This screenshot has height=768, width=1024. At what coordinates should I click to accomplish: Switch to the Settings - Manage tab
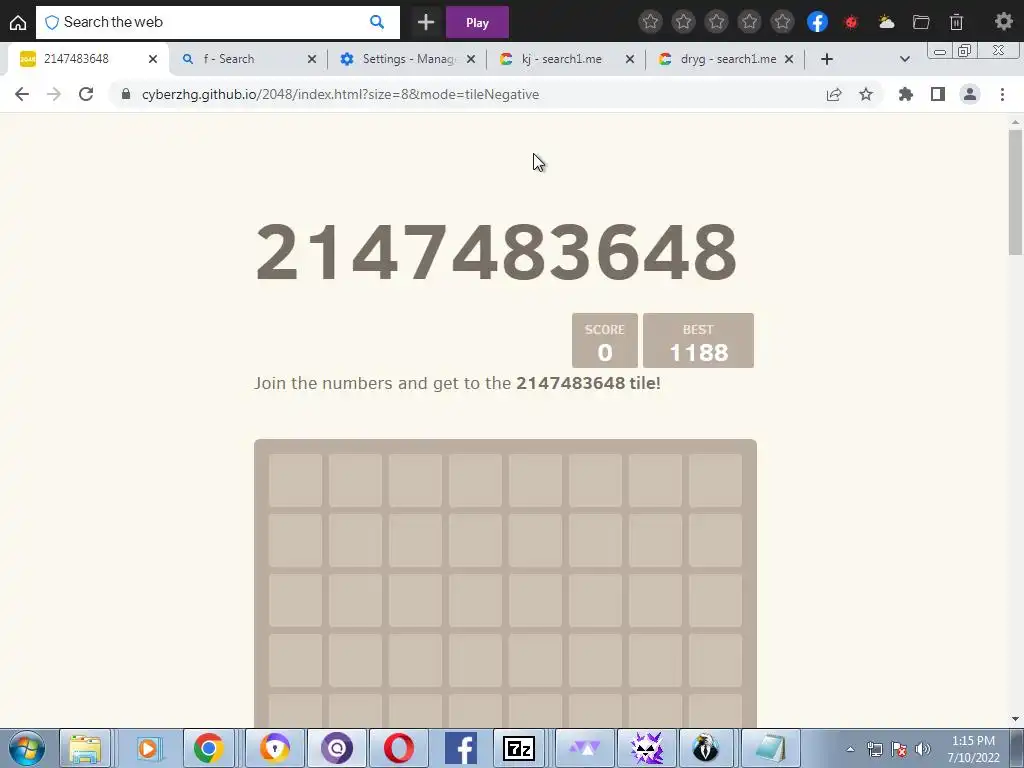pos(408,59)
